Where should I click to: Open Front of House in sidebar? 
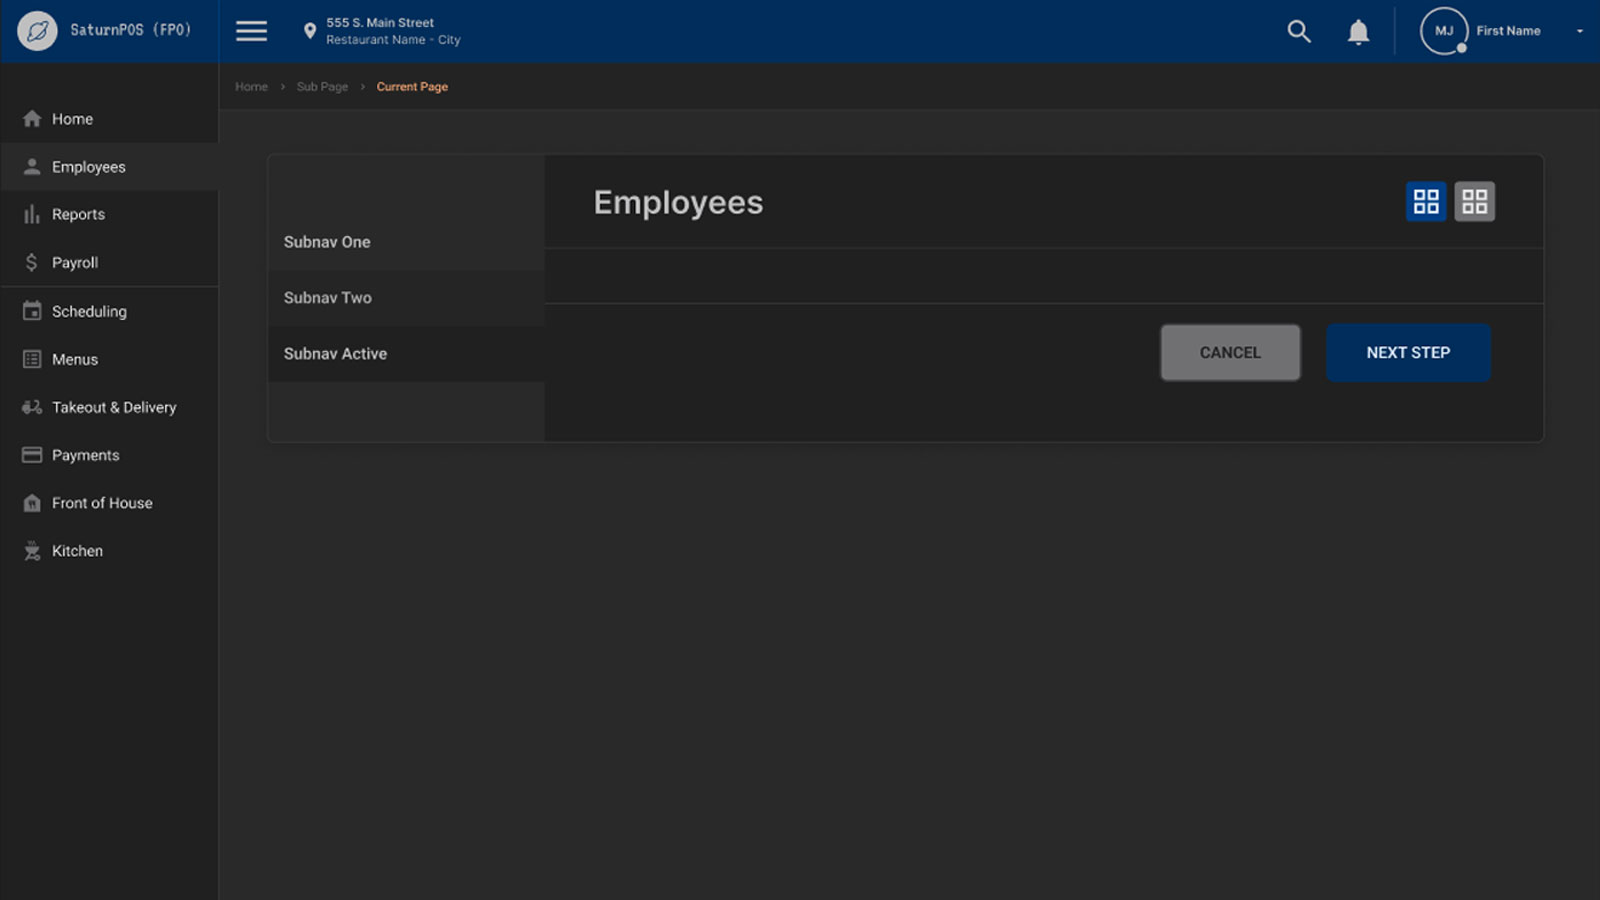[x=109, y=503]
